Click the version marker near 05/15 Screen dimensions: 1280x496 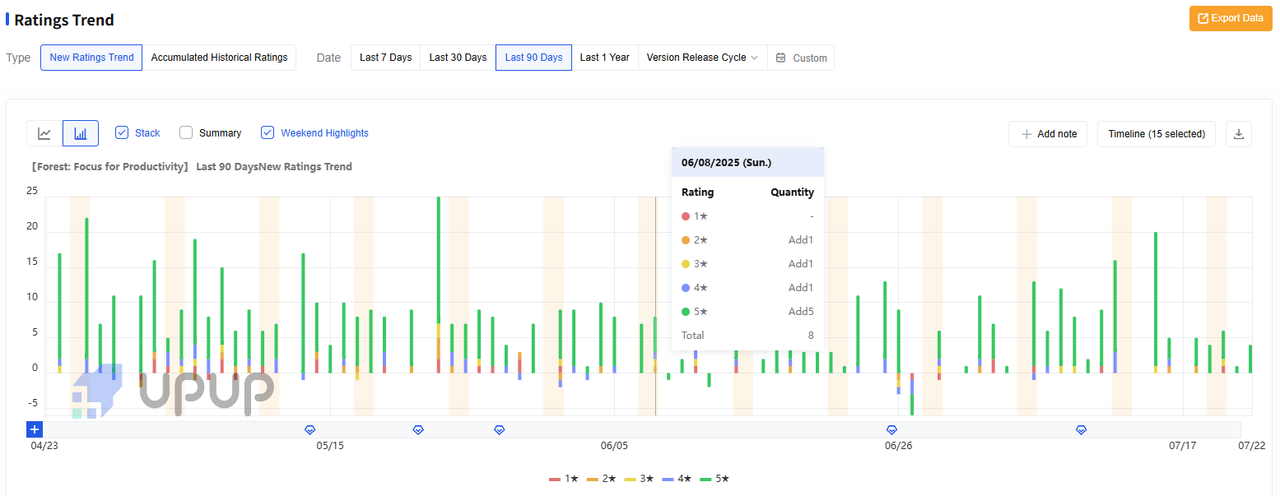click(x=310, y=429)
